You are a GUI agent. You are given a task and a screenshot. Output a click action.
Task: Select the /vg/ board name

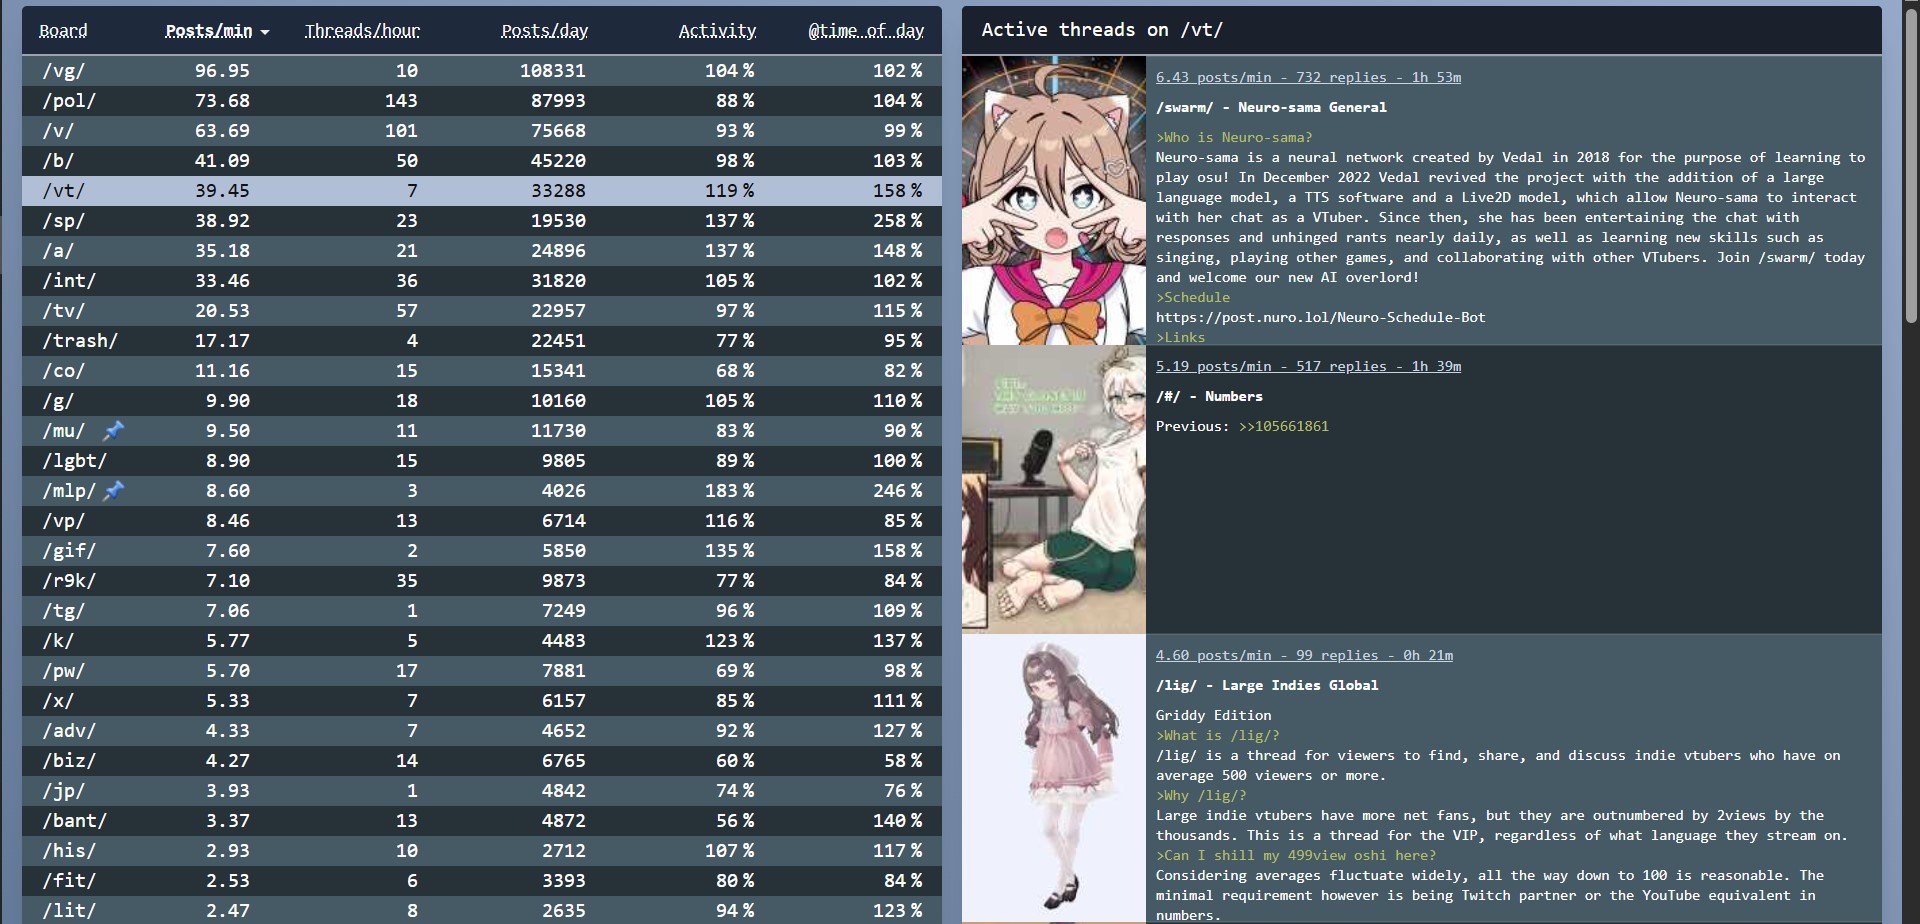[64, 71]
